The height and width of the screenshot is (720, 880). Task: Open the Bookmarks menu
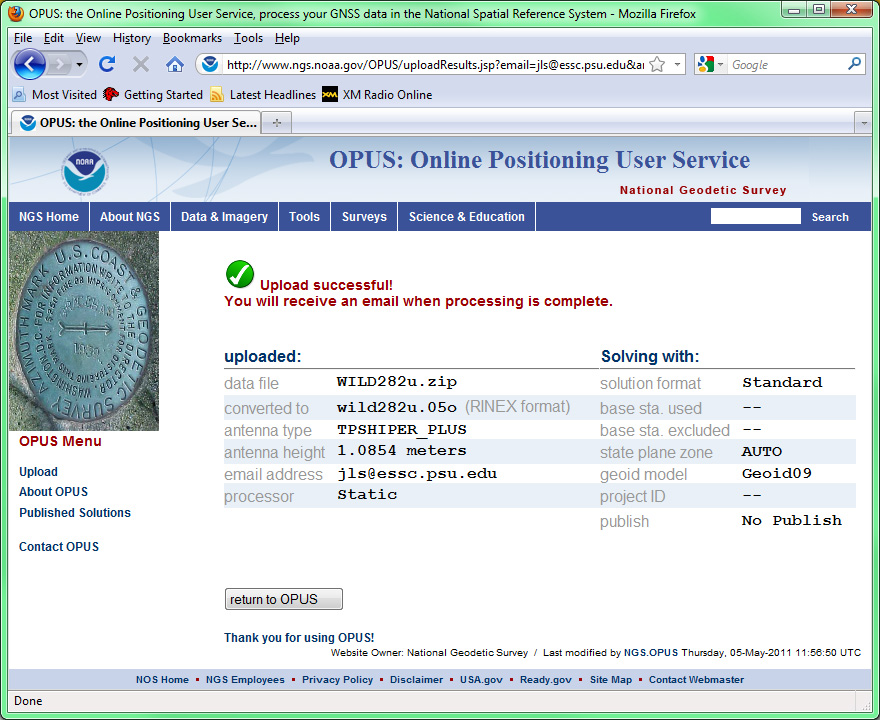192,38
